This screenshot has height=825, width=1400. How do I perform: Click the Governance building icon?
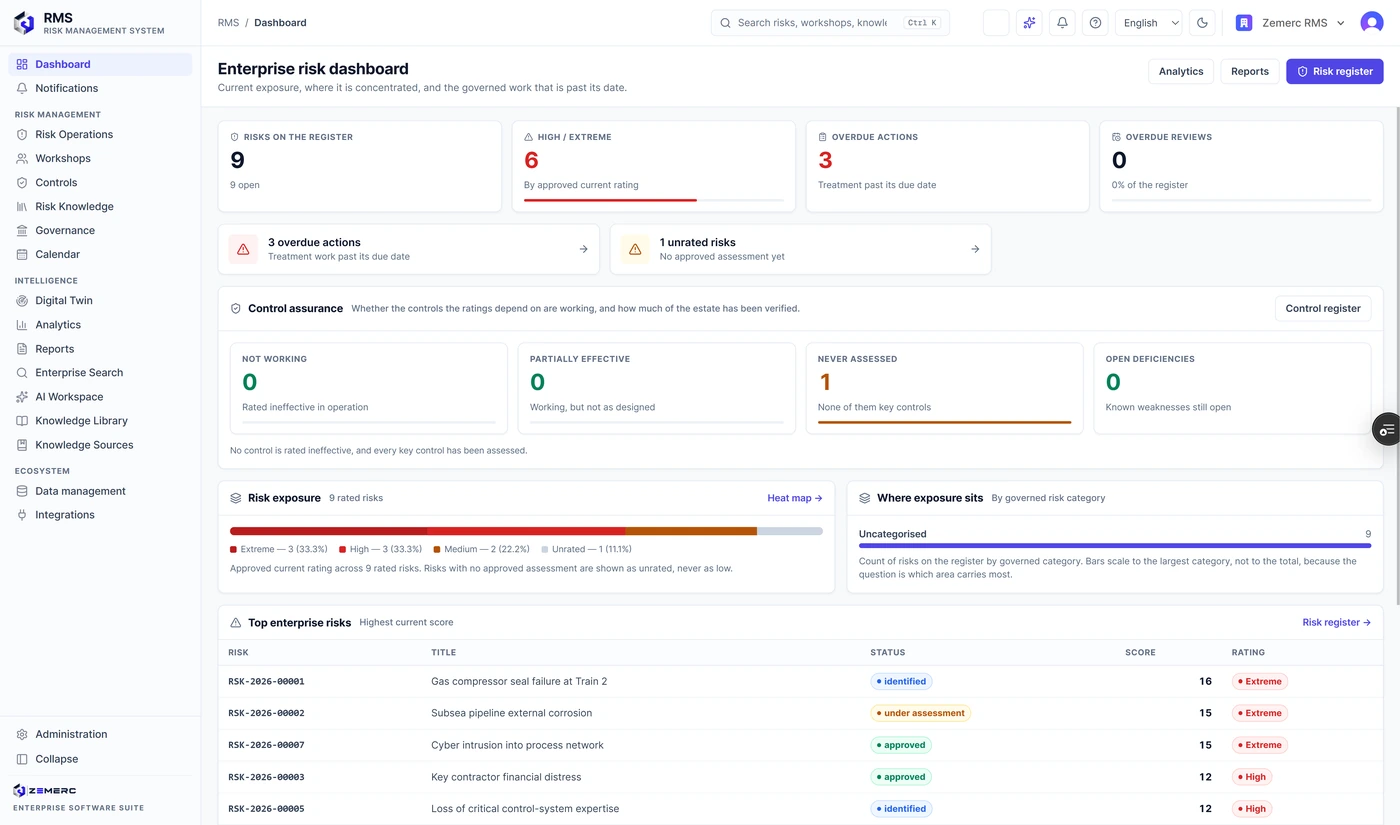22,231
